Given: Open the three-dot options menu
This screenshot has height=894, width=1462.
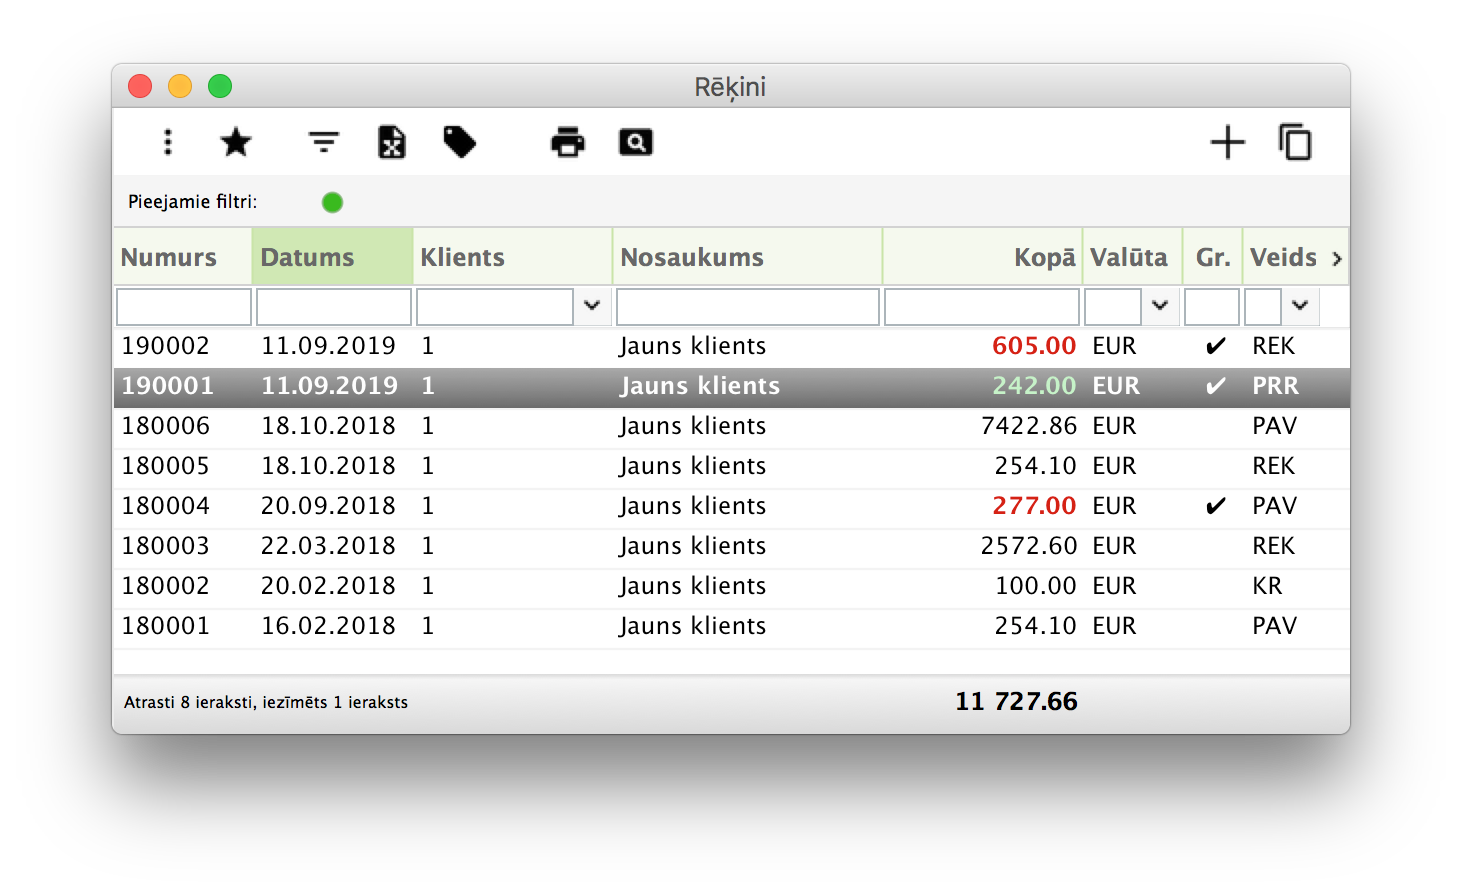Looking at the screenshot, I should tap(167, 142).
